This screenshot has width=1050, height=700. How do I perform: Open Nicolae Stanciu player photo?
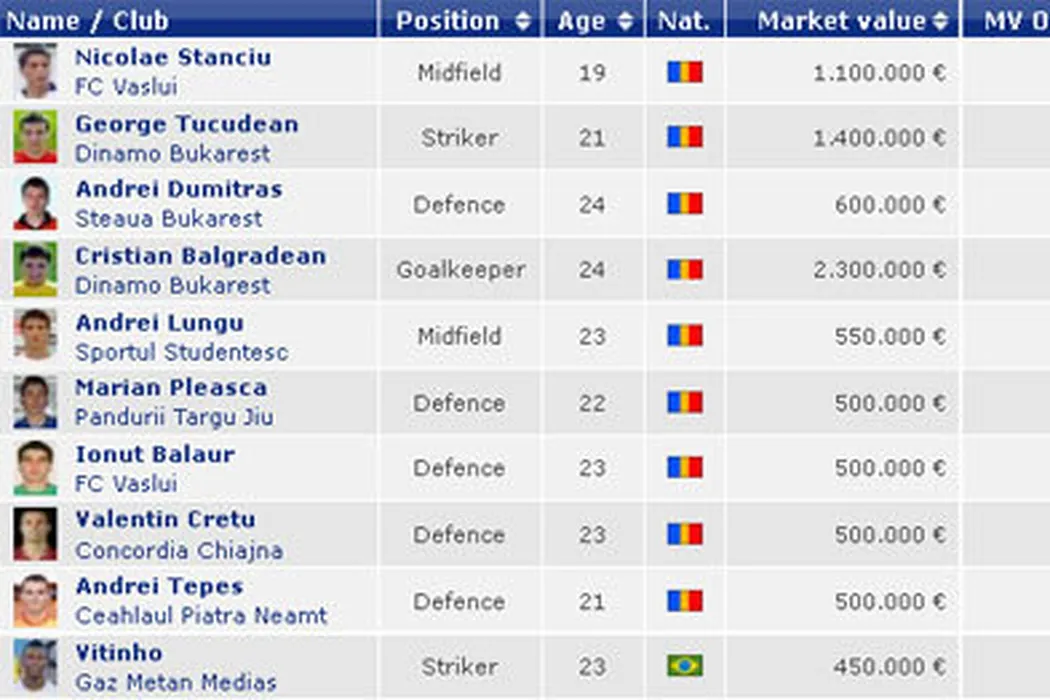[x=35, y=72]
